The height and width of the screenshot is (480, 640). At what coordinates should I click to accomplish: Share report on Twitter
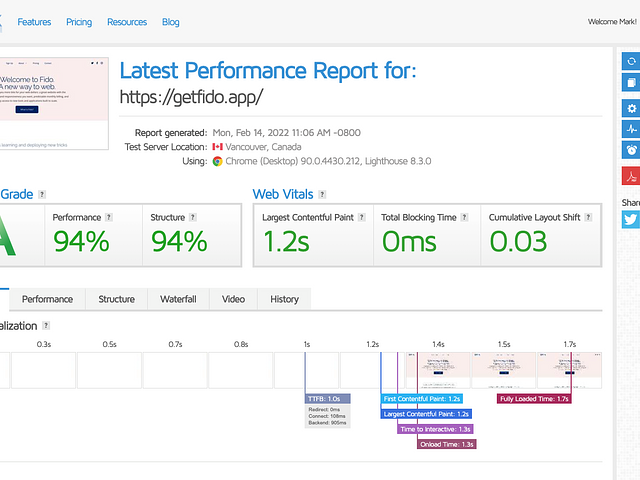coord(631,221)
